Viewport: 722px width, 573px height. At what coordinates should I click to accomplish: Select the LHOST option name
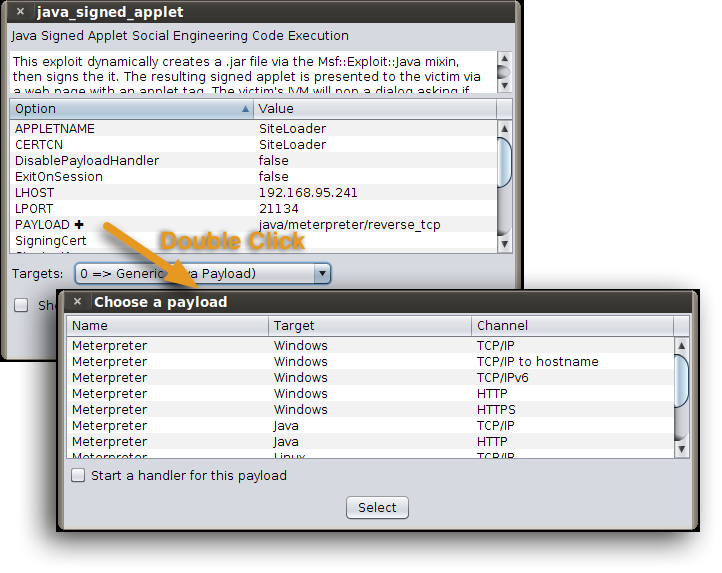[35, 193]
